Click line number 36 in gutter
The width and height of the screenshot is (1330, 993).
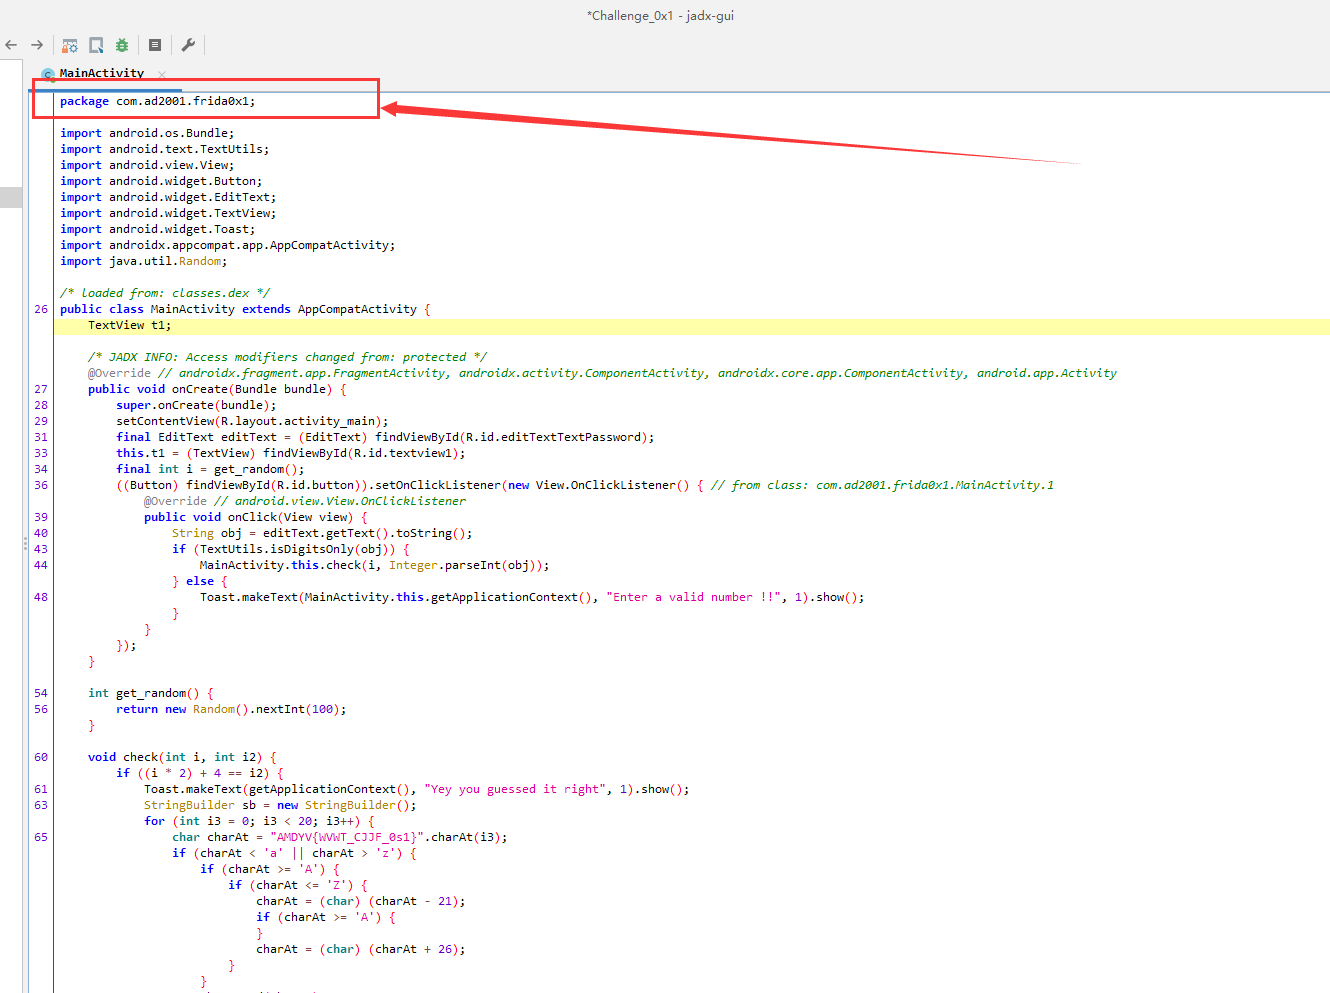(x=41, y=485)
